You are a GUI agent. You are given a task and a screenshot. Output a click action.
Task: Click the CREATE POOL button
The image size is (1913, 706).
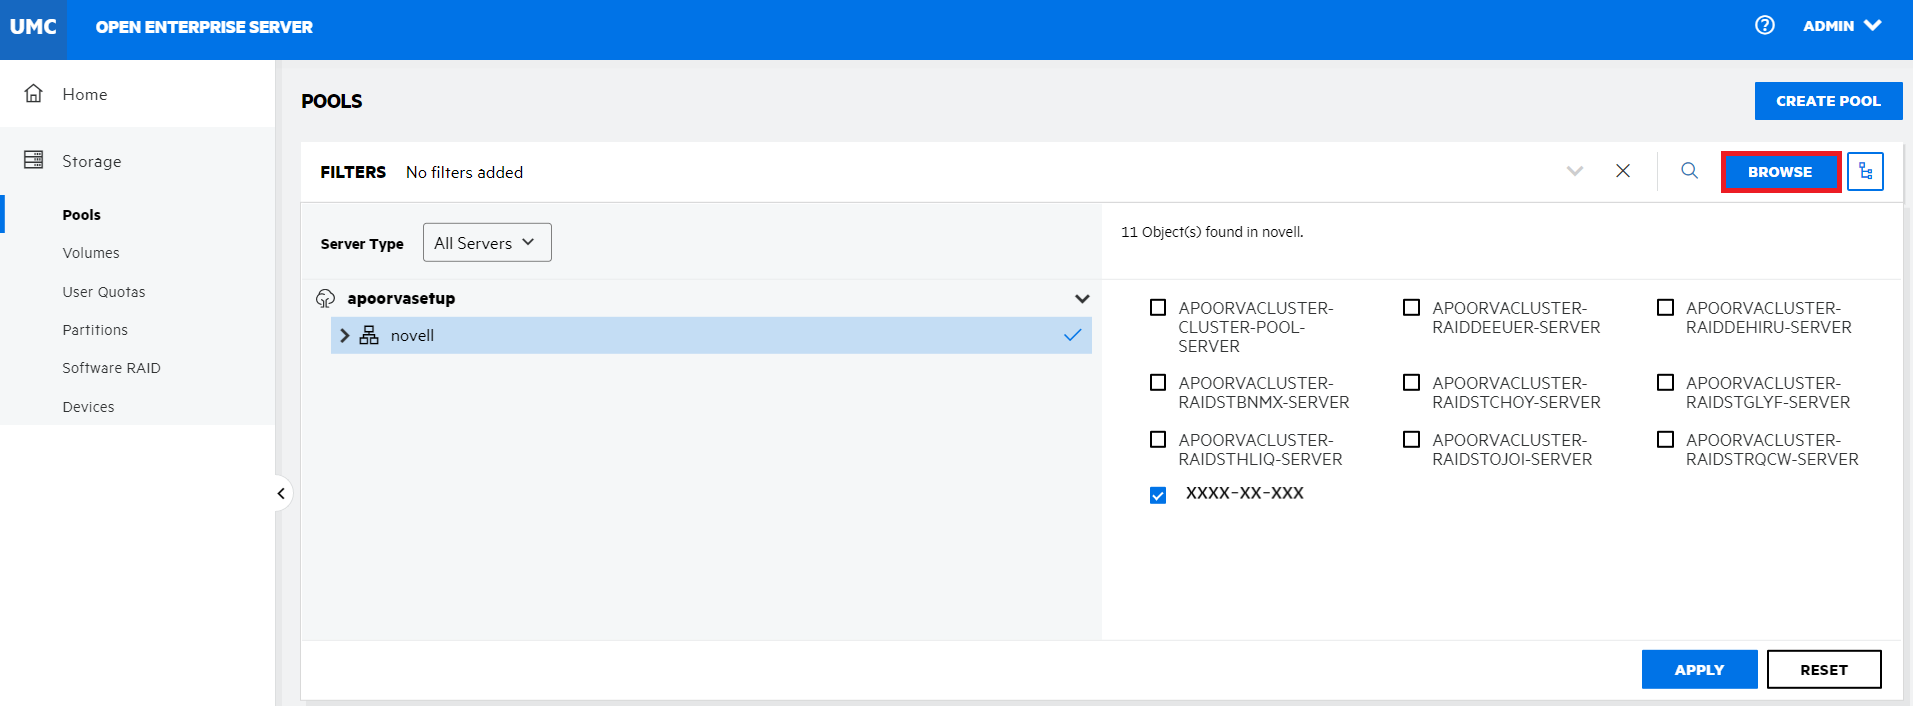pyautogui.click(x=1827, y=101)
